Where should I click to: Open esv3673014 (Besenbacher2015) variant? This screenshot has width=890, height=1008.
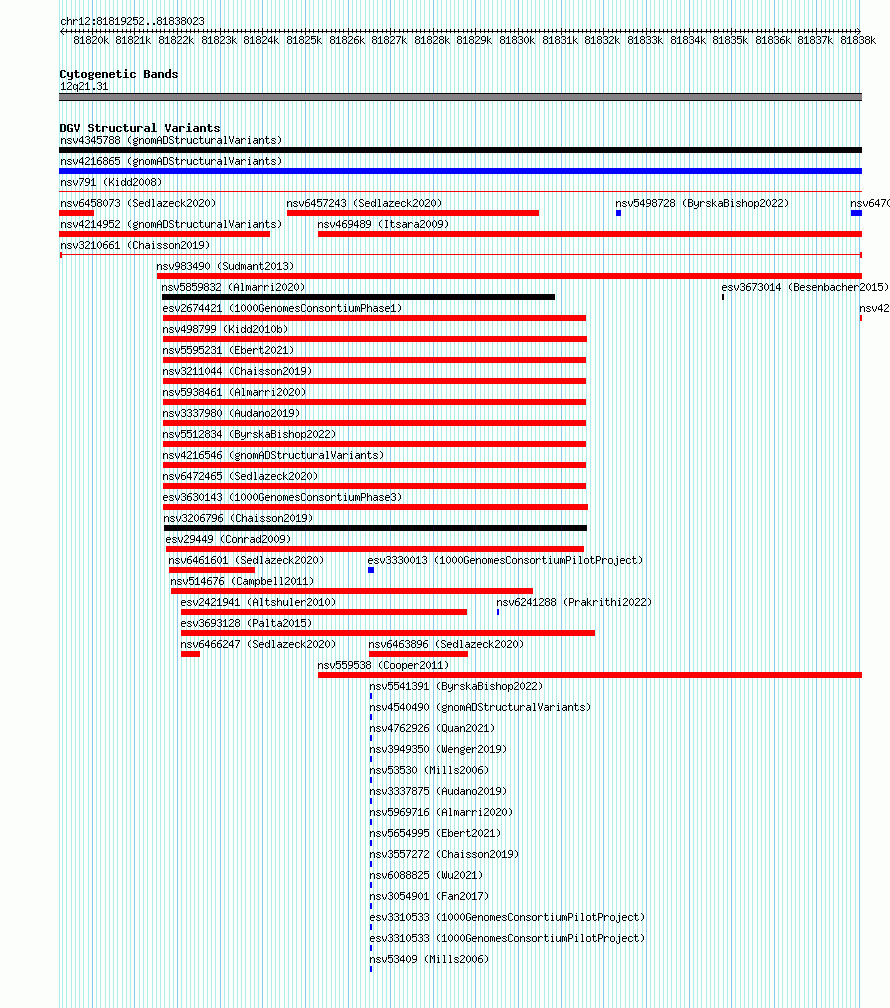click(x=805, y=287)
